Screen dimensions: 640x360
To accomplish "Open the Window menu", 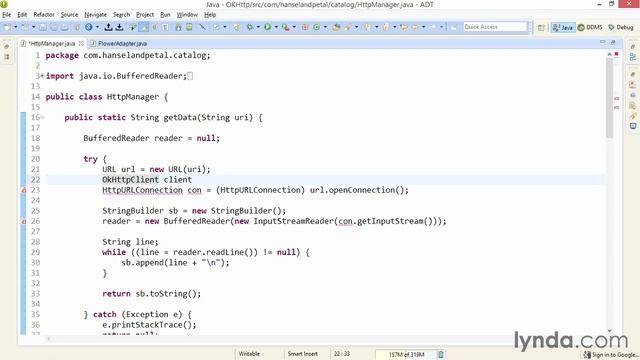I will [187, 15].
